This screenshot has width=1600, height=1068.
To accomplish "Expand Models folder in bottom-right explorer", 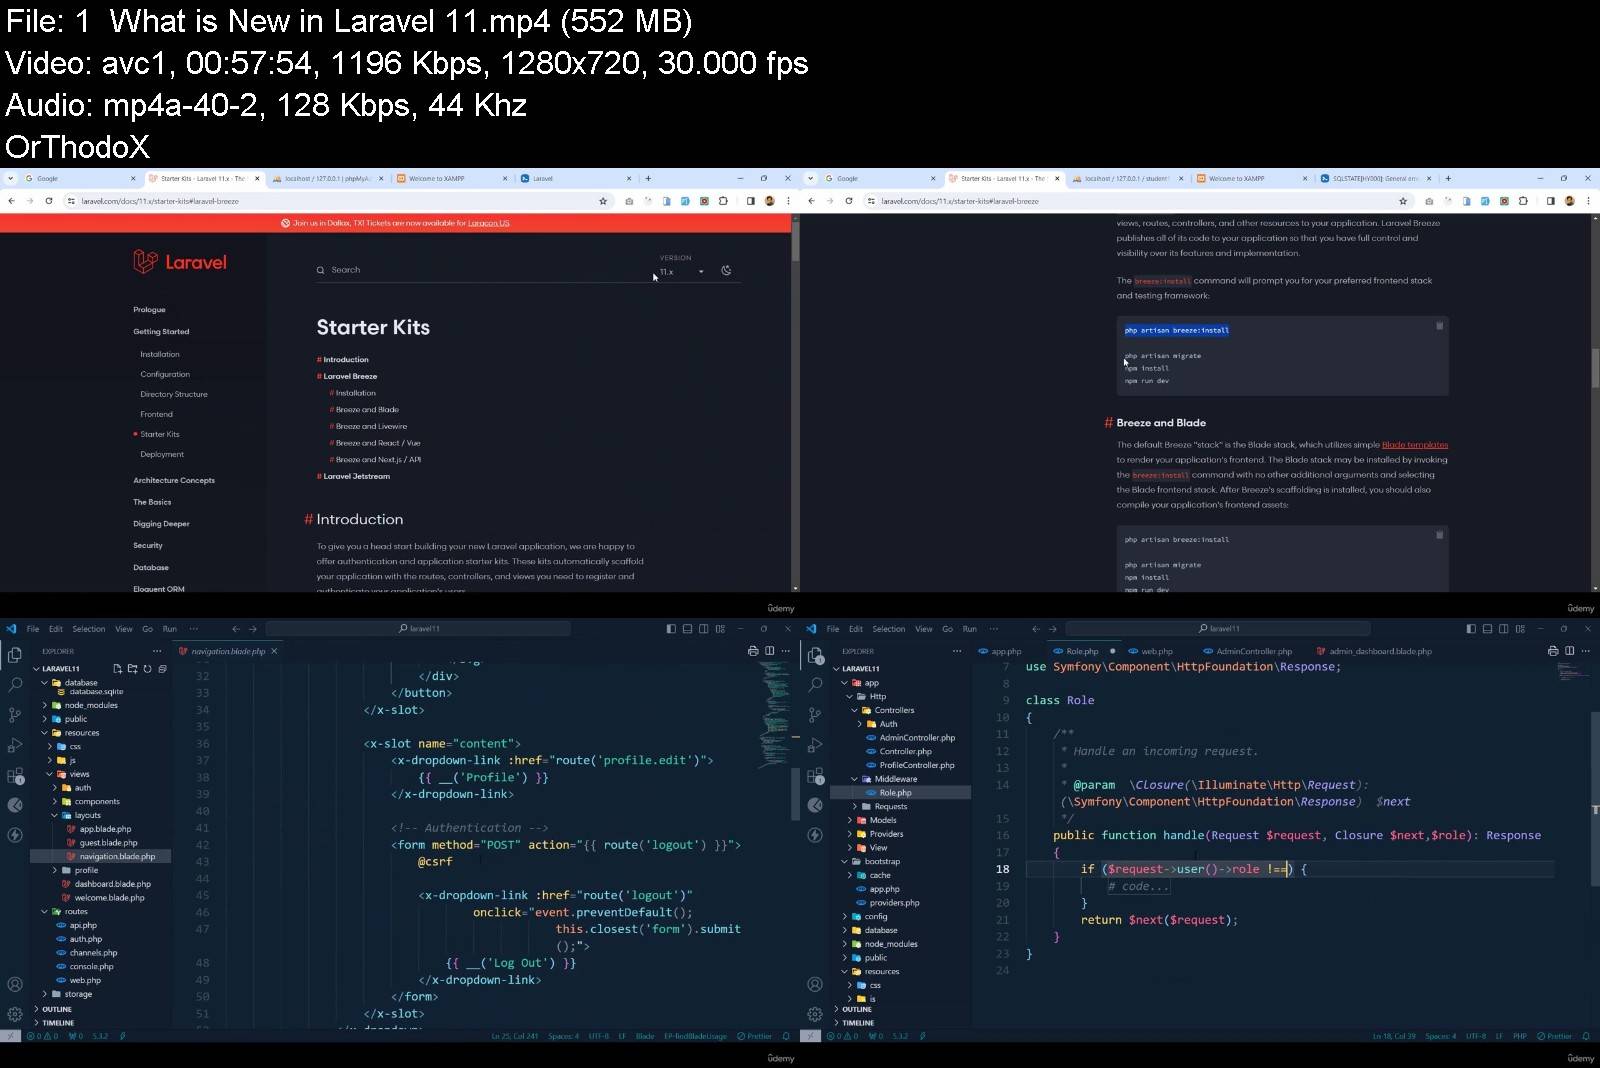I will [850, 820].
